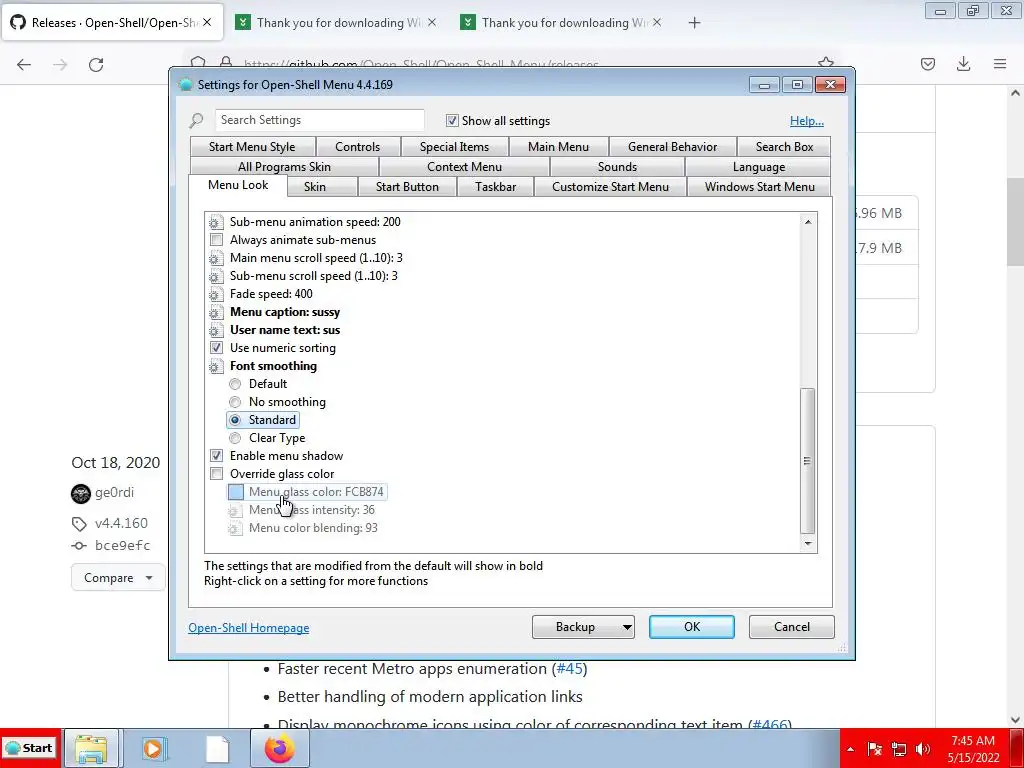The image size is (1024, 768).
Task: Click gear icon beside Main menu scroll speed
Action: point(216,258)
